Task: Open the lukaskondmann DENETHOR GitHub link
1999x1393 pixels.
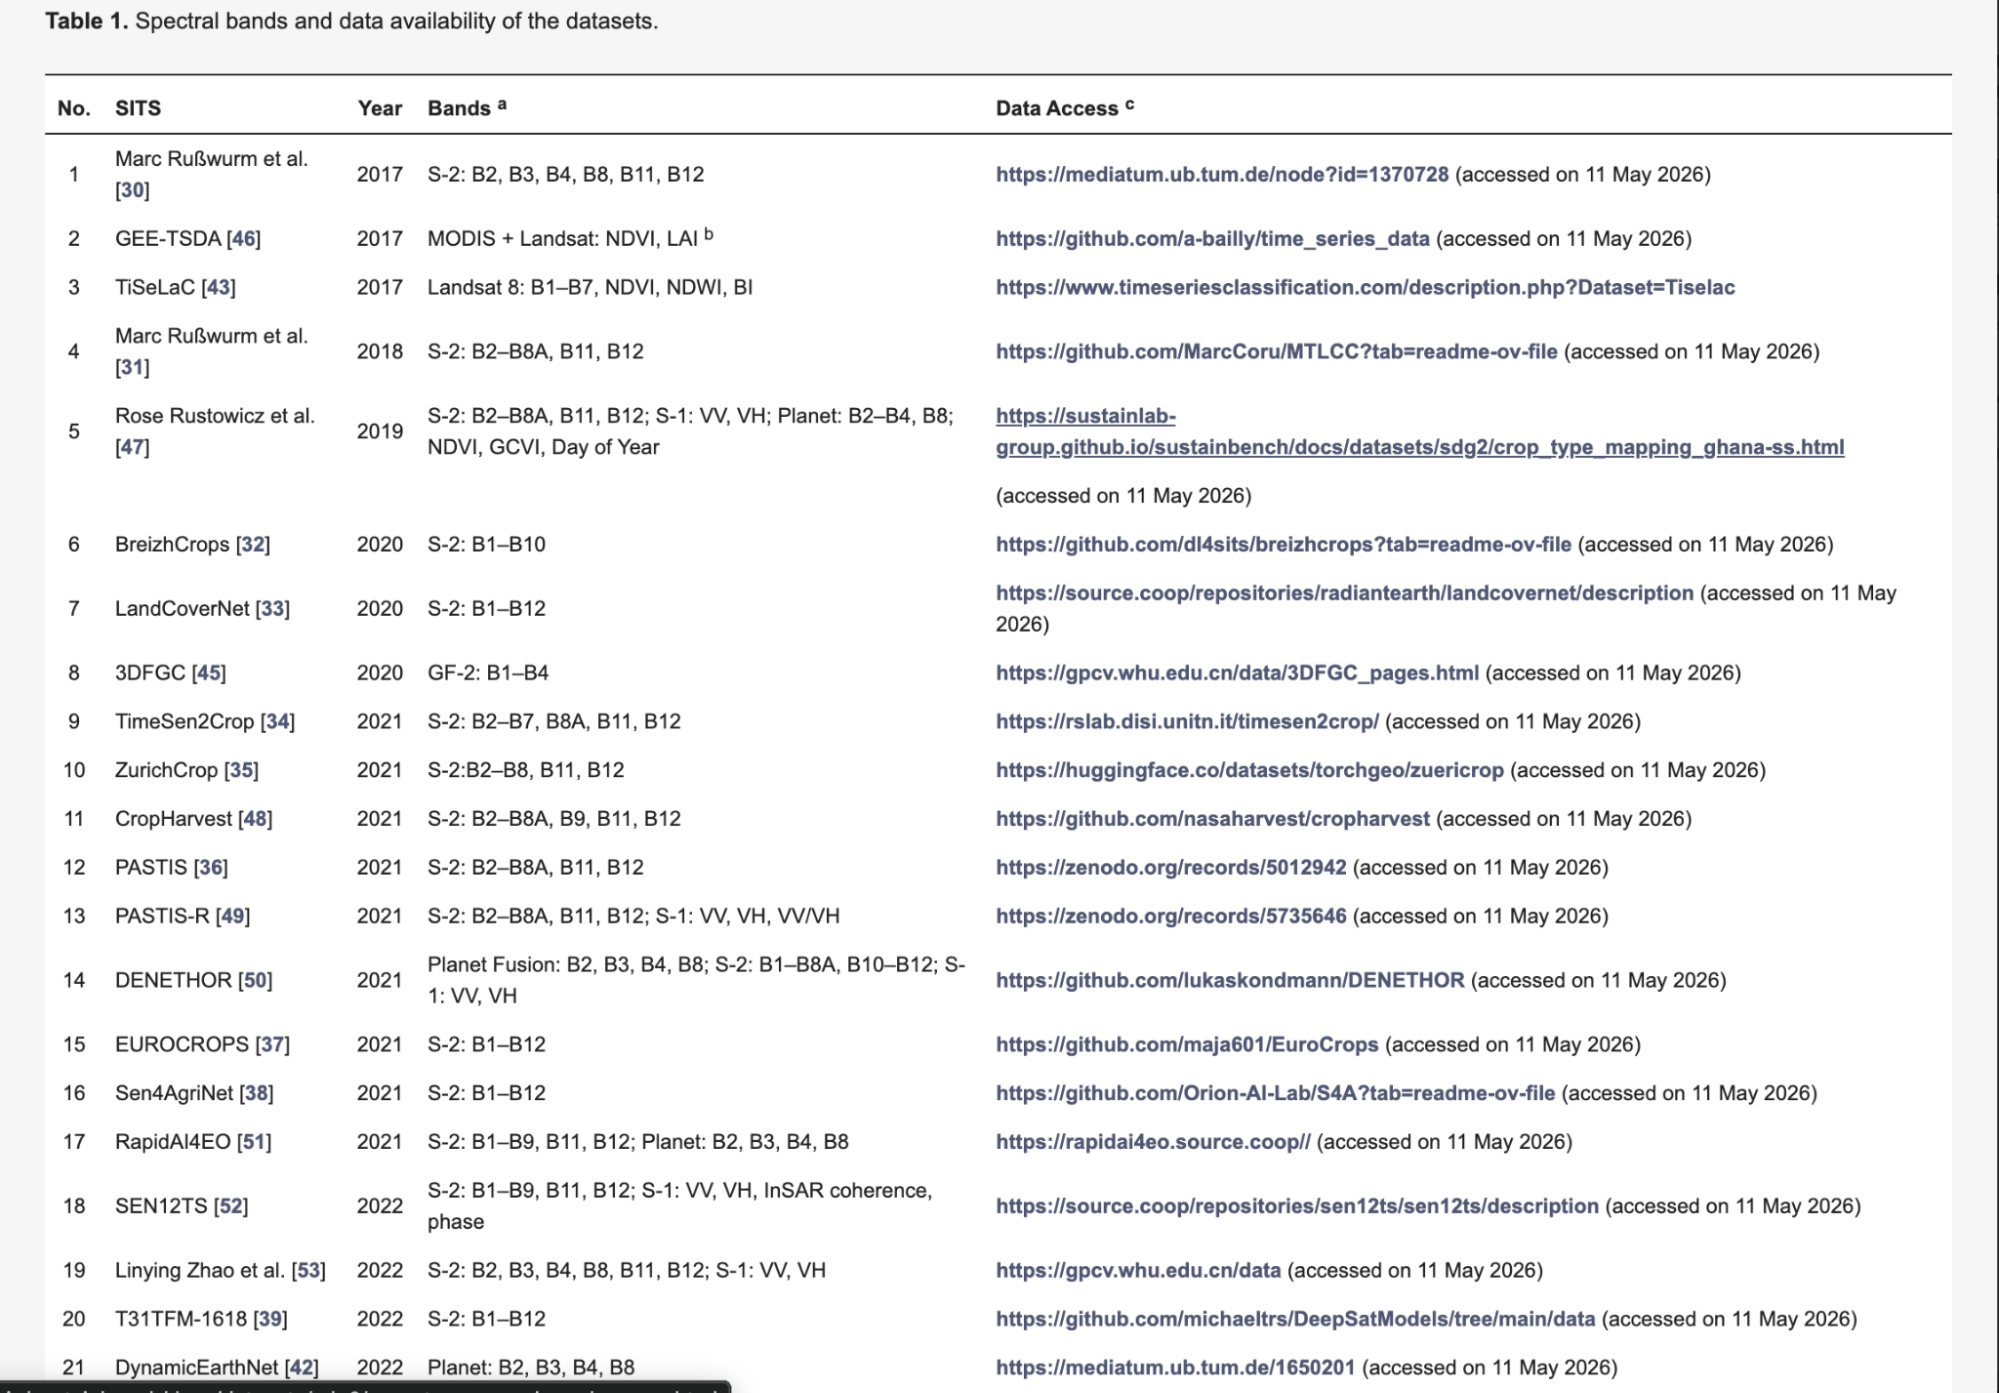Action: [1230, 980]
